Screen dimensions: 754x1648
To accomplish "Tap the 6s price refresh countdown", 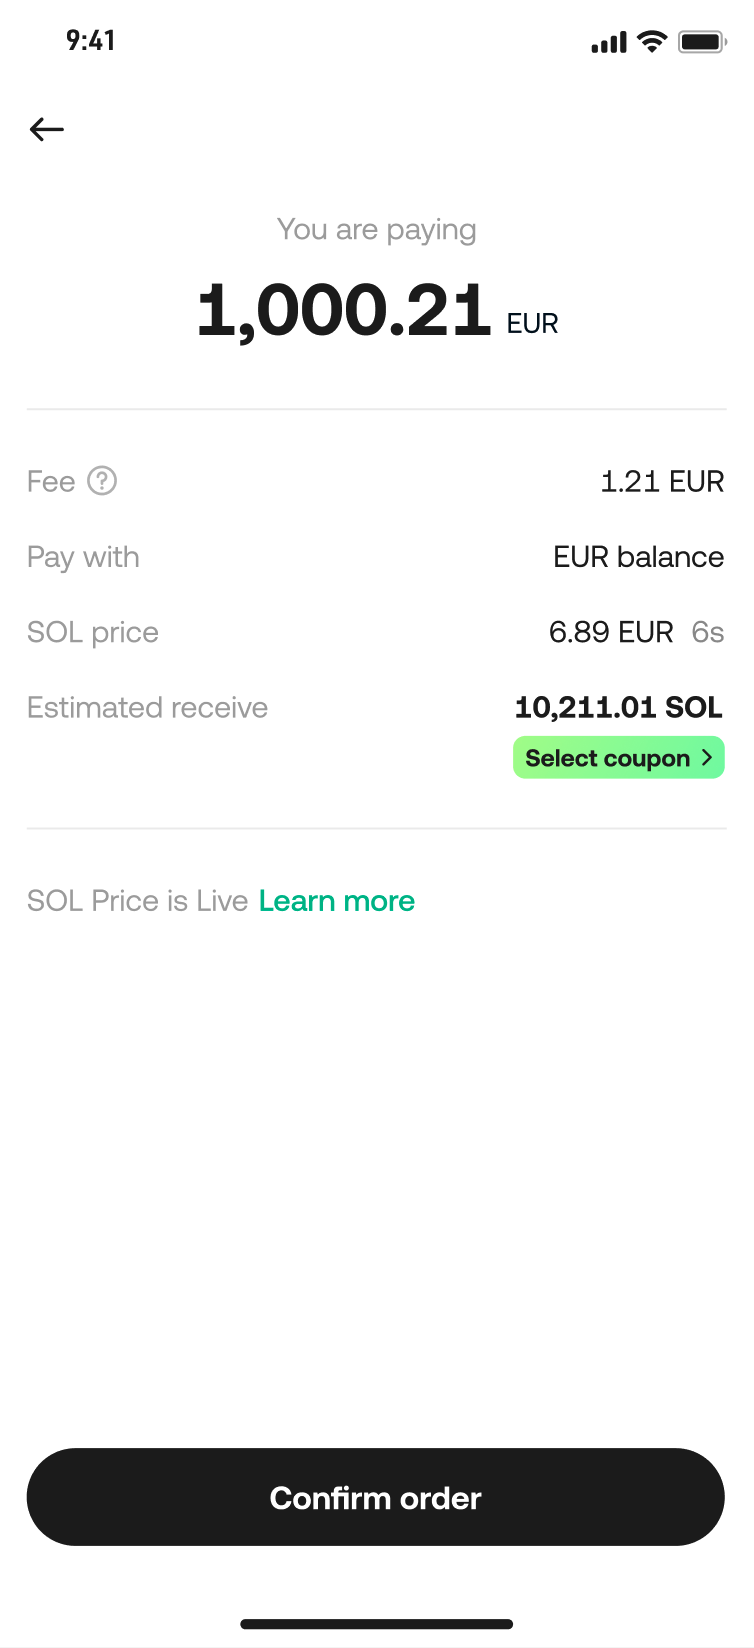I will tap(708, 632).
